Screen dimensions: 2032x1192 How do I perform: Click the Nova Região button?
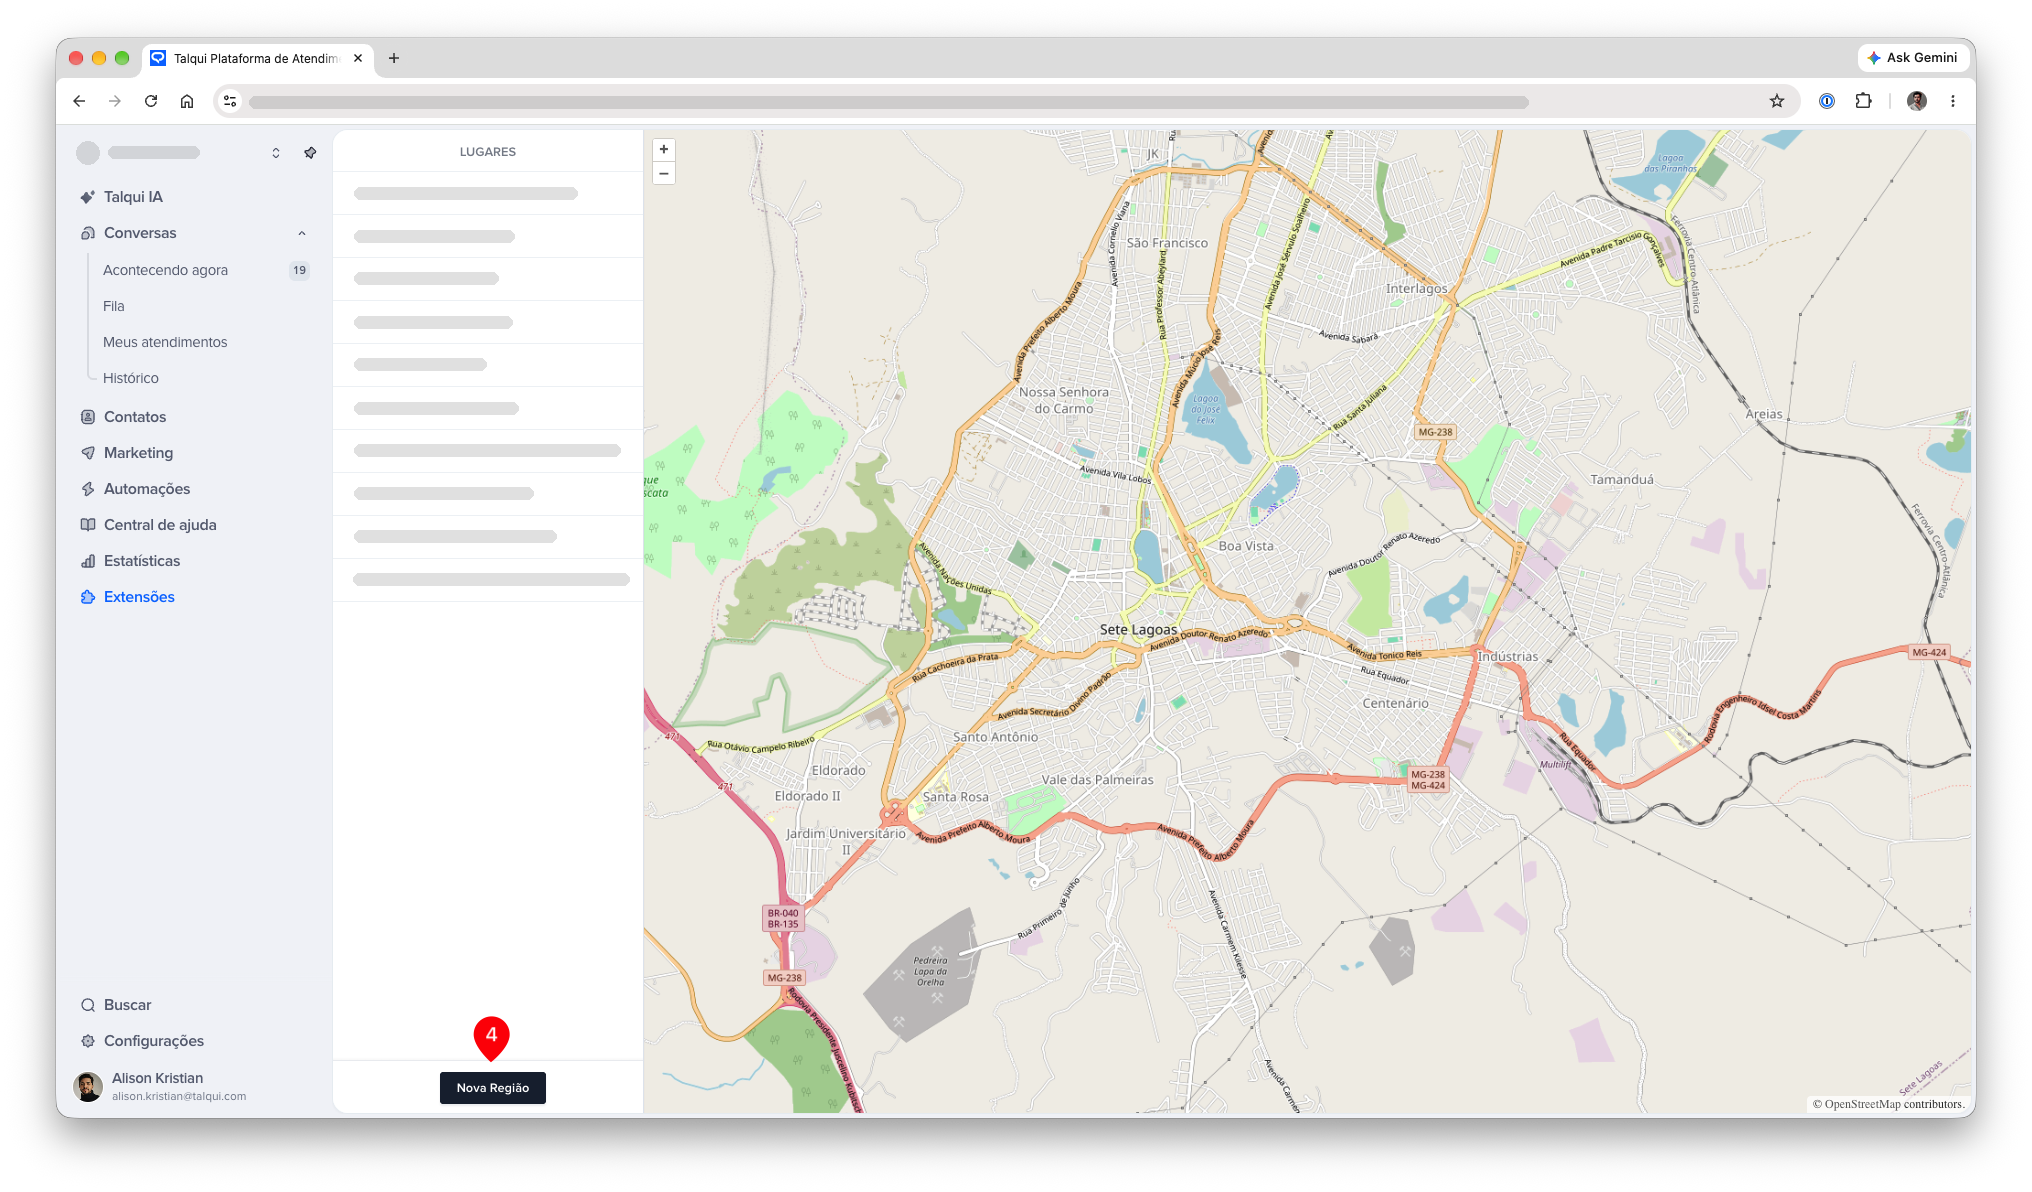493,1088
